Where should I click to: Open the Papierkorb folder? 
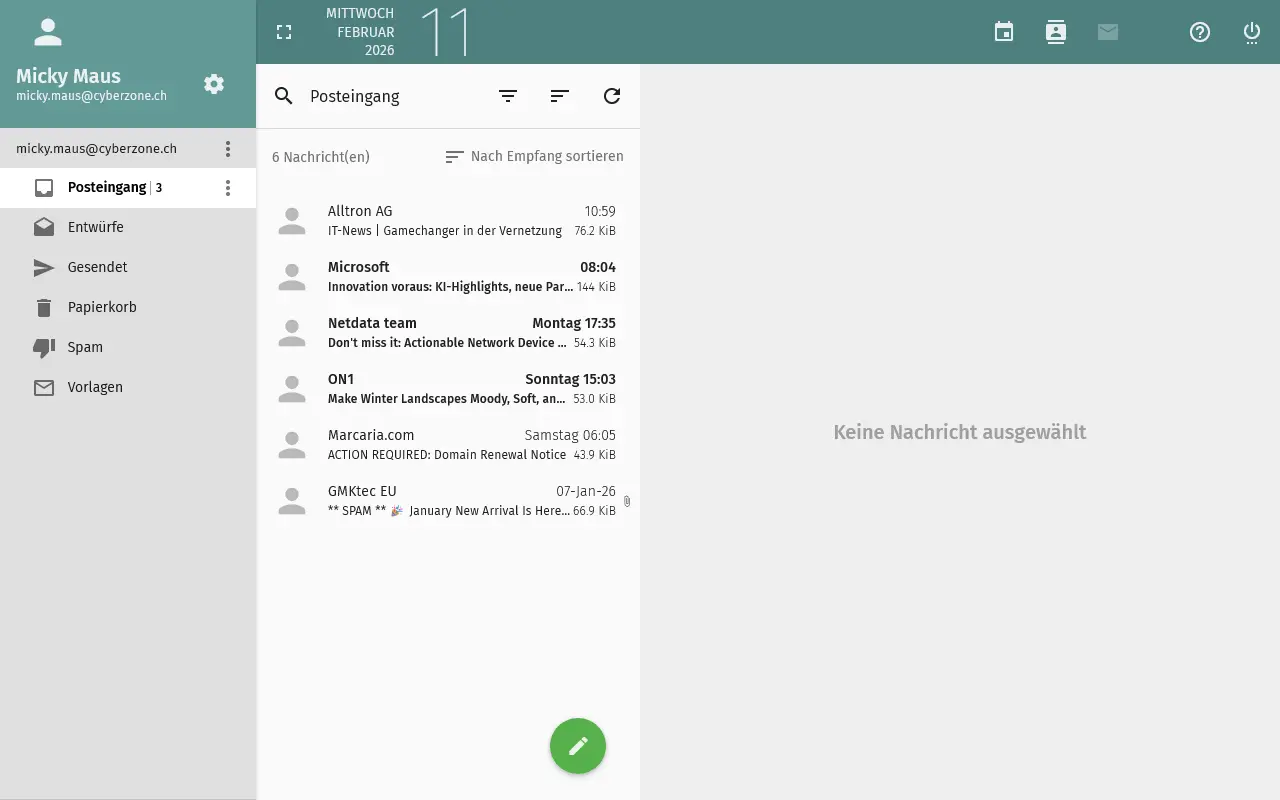[x=102, y=307]
